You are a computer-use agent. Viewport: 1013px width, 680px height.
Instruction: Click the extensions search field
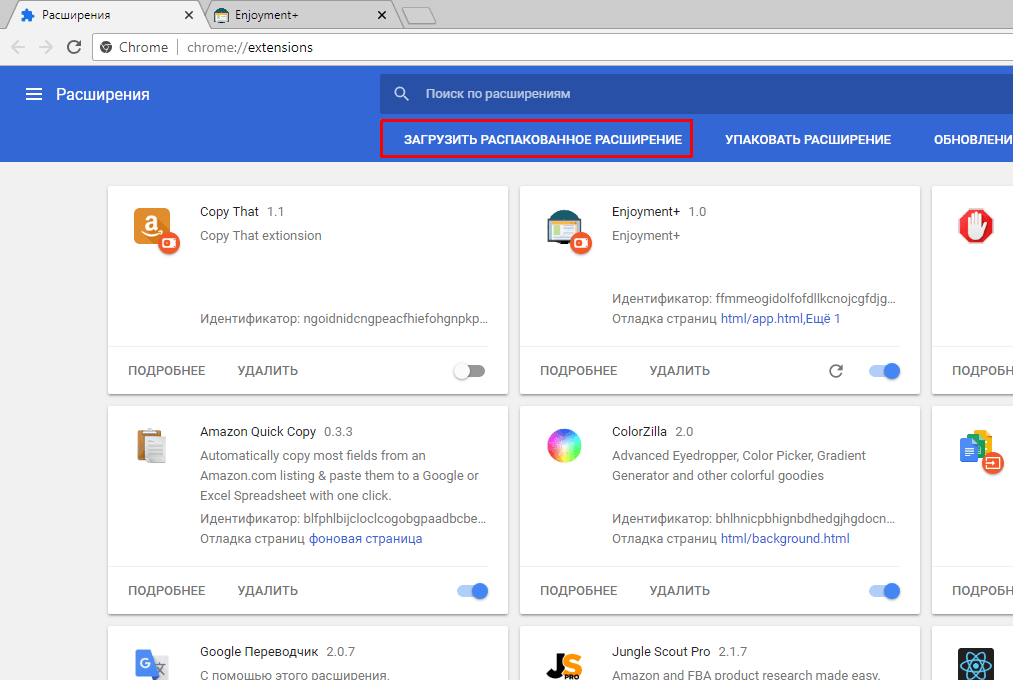click(x=696, y=94)
